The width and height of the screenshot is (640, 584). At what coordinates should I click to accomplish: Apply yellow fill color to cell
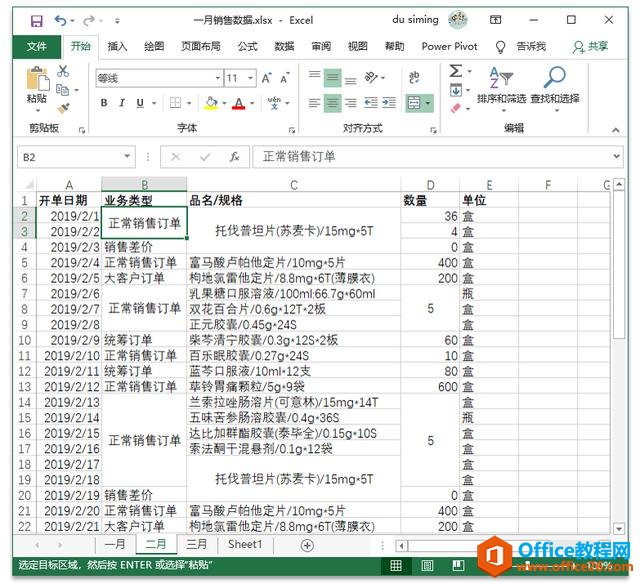[x=211, y=103]
